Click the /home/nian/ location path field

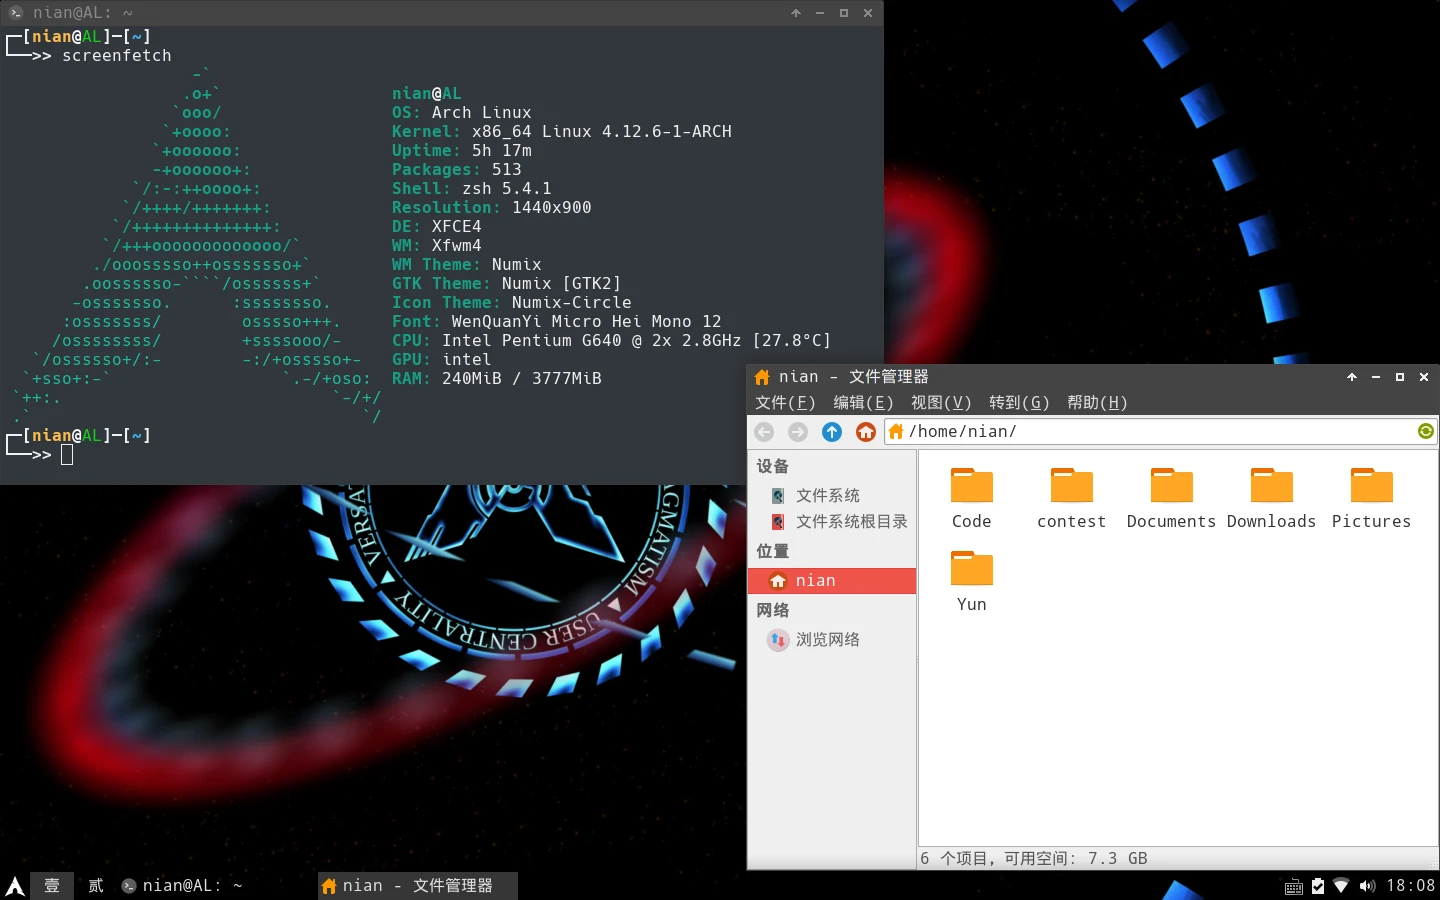[x=1150, y=432]
